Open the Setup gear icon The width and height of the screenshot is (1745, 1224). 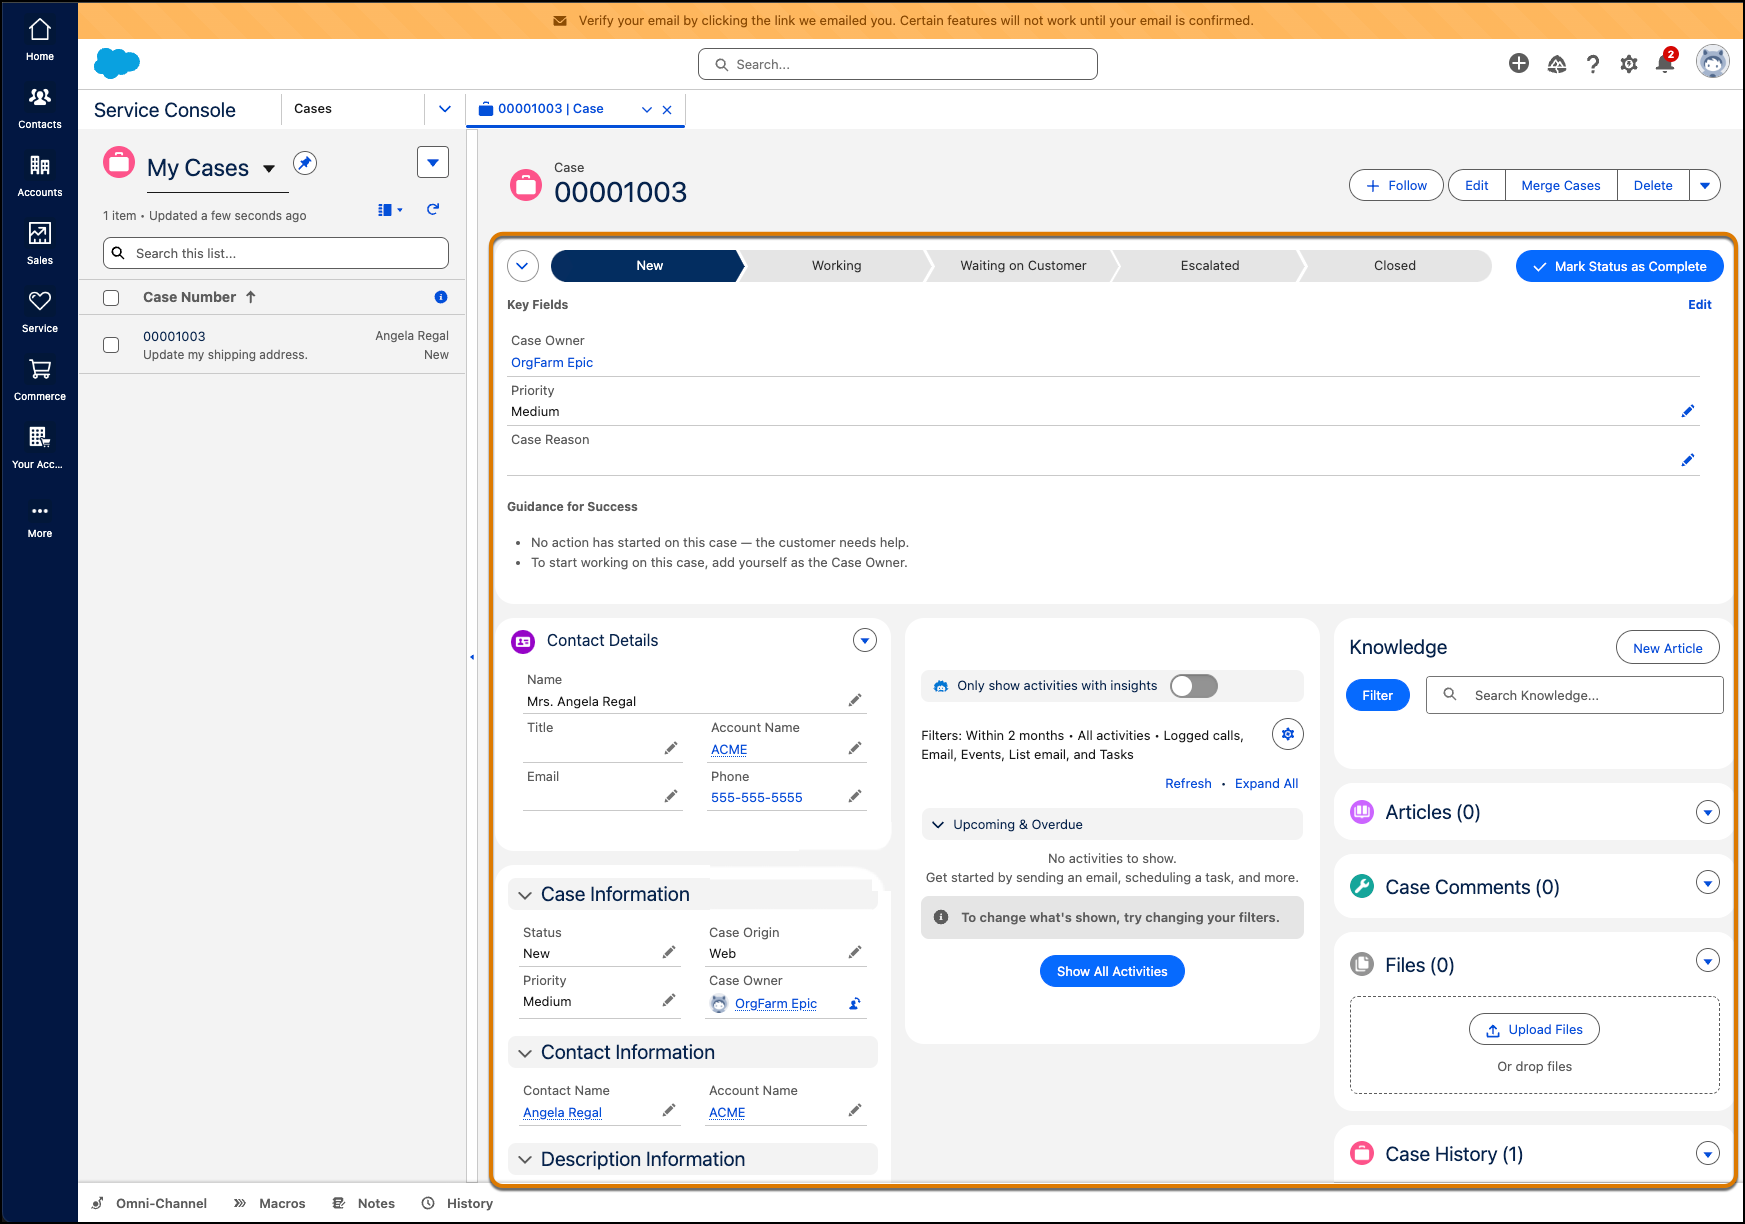(x=1629, y=64)
